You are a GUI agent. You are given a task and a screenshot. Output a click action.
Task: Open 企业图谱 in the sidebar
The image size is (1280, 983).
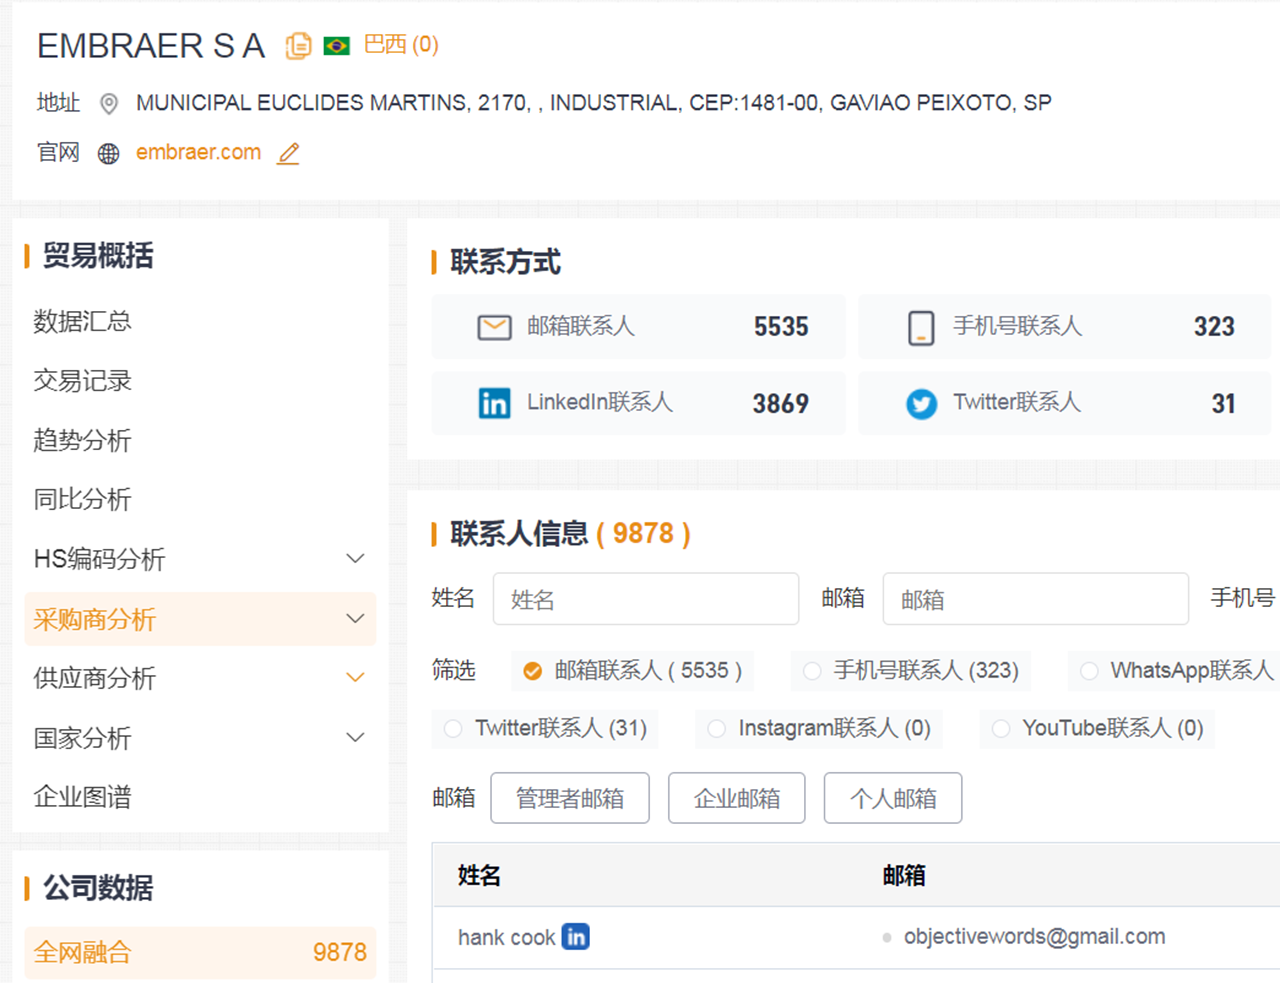pyautogui.click(x=82, y=797)
